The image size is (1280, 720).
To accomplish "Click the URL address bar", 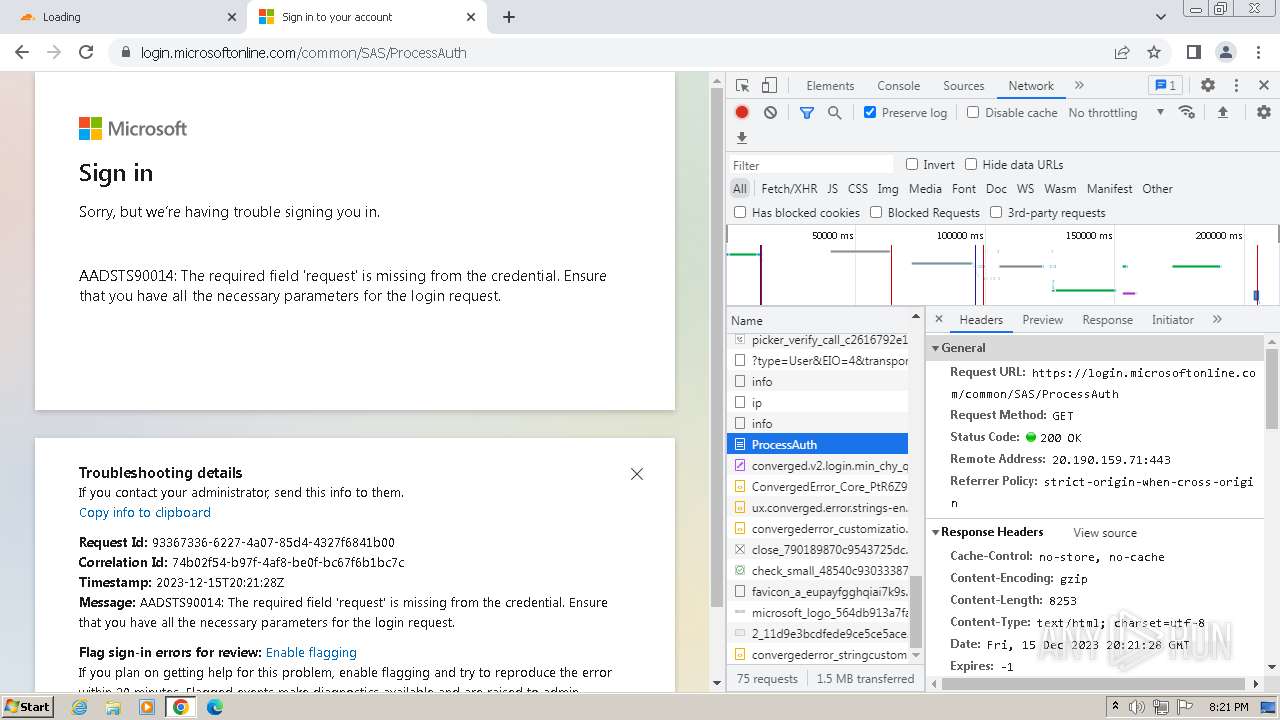I will [612, 53].
